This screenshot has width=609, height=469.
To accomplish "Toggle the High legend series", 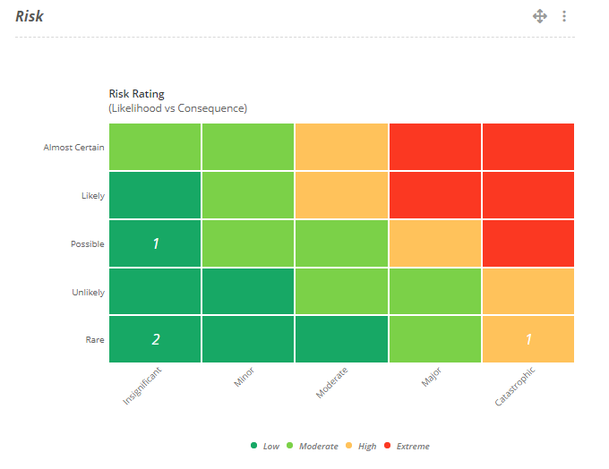I will pos(361,446).
